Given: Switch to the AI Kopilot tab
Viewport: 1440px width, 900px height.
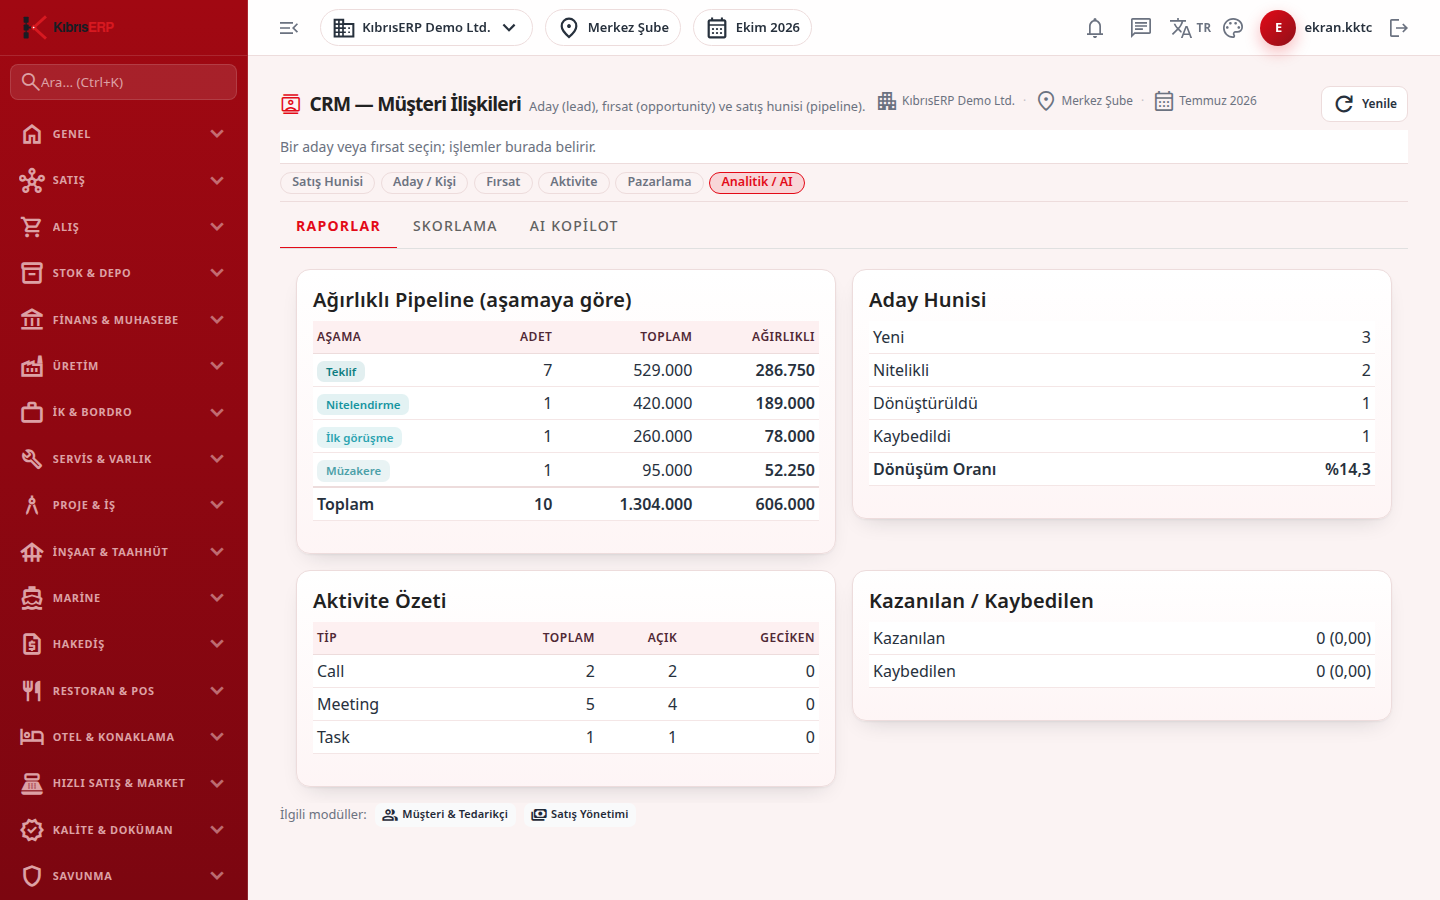Looking at the screenshot, I should 574,226.
